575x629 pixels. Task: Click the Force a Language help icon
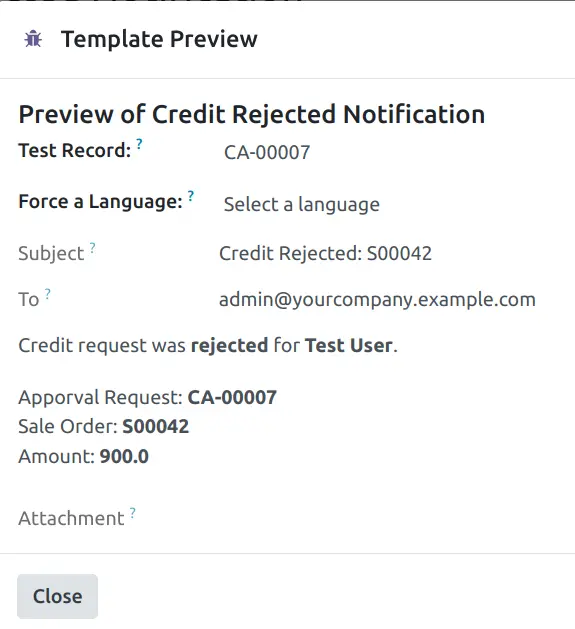191,195
